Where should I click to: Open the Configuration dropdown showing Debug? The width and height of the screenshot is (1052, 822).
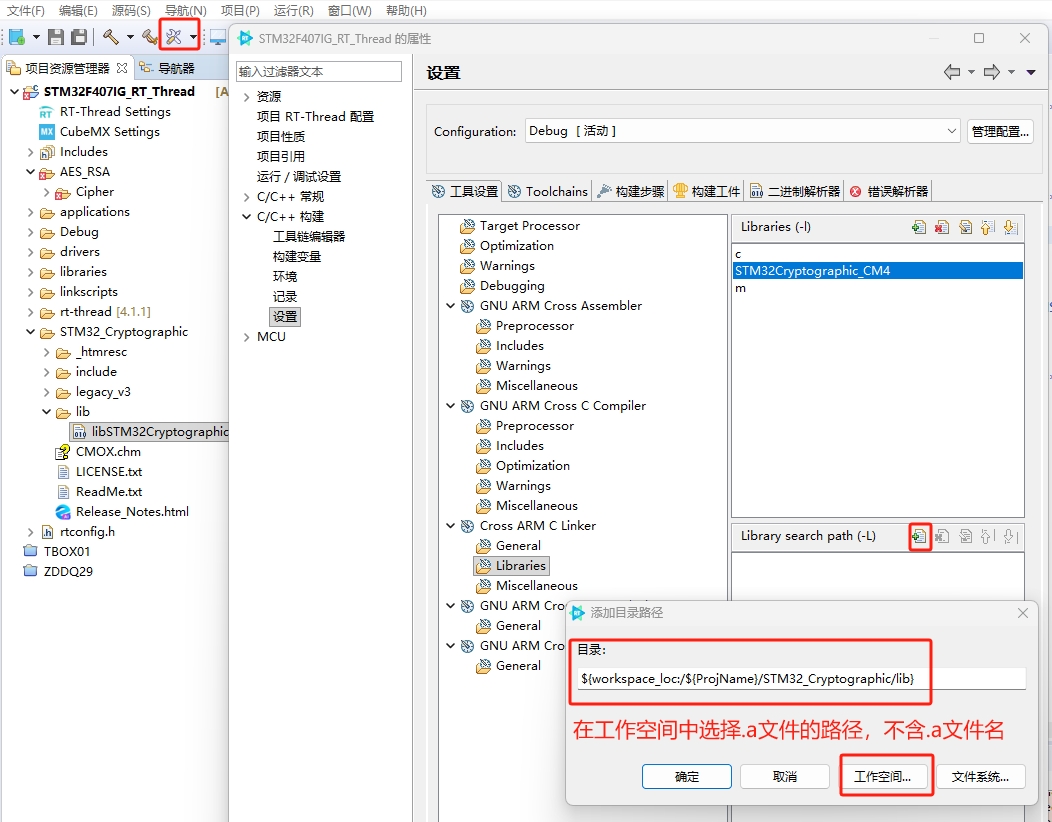(x=743, y=131)
